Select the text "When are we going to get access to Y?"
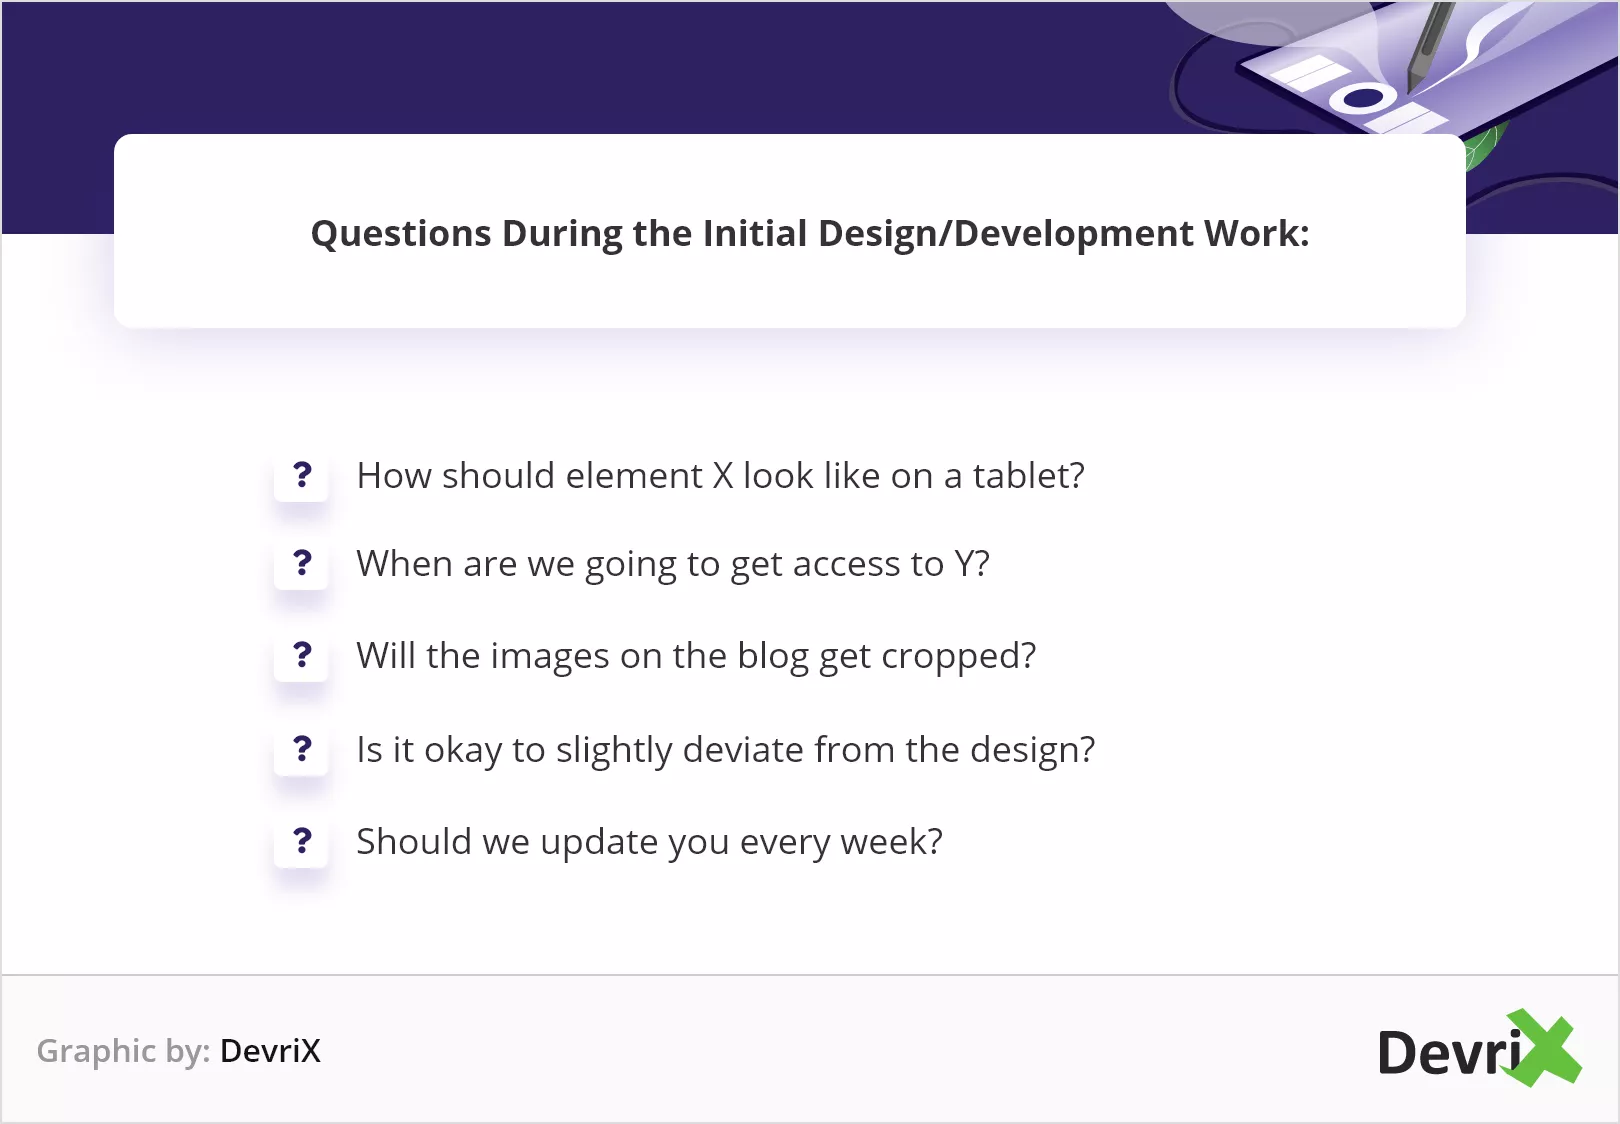The height and width of the screenshot is (1124, 1620). [673, 565]
